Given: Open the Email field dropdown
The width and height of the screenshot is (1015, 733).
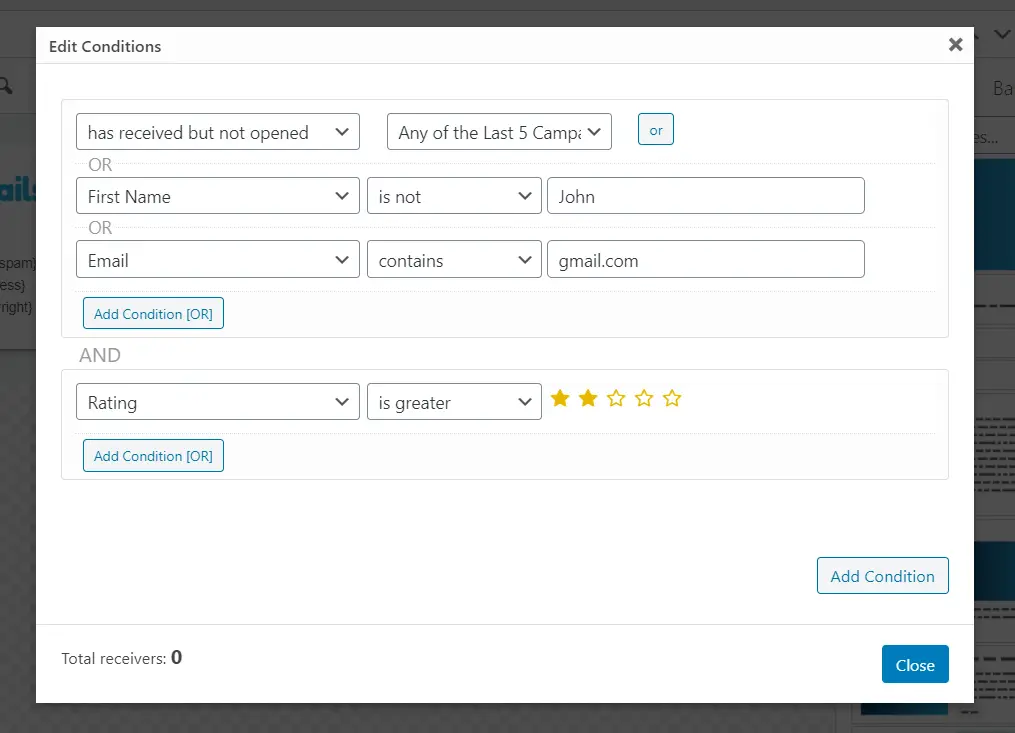Looking at the screenshot, I should (x=218, y=259).
